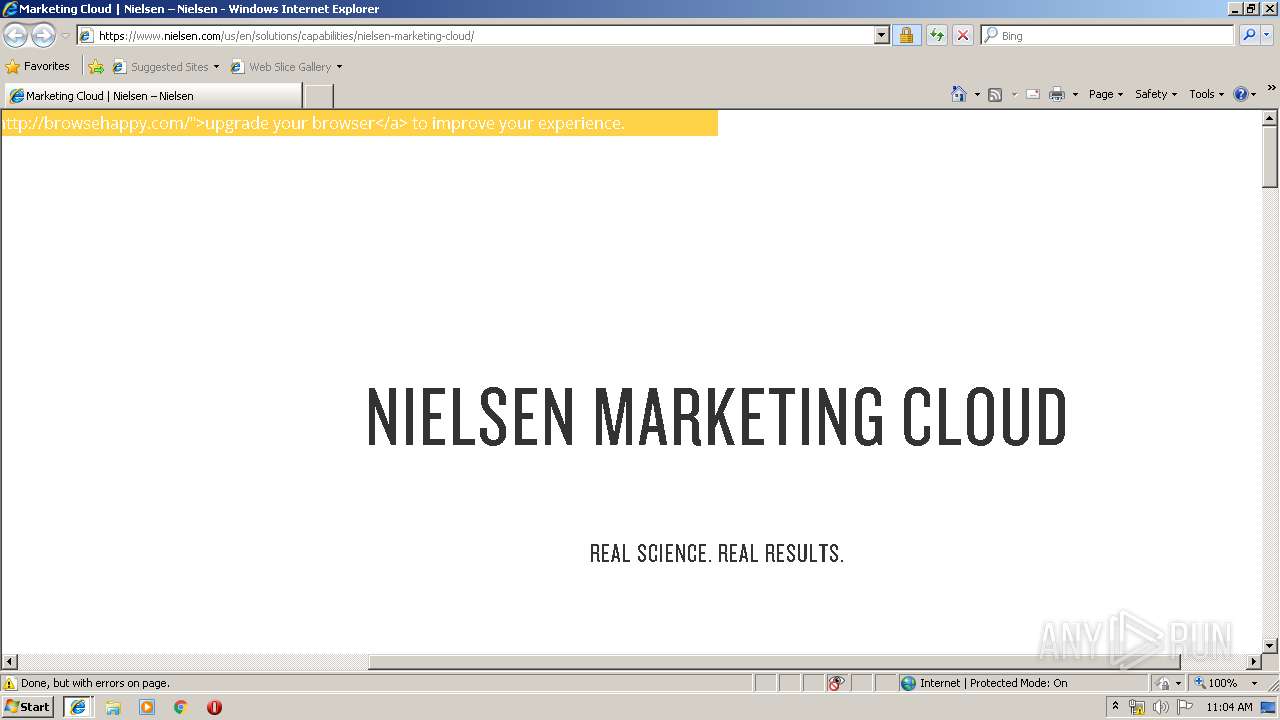1280x720 pixels.
Task: Click the InPrivate filtering blocked icon
Action: pos(836,683)
